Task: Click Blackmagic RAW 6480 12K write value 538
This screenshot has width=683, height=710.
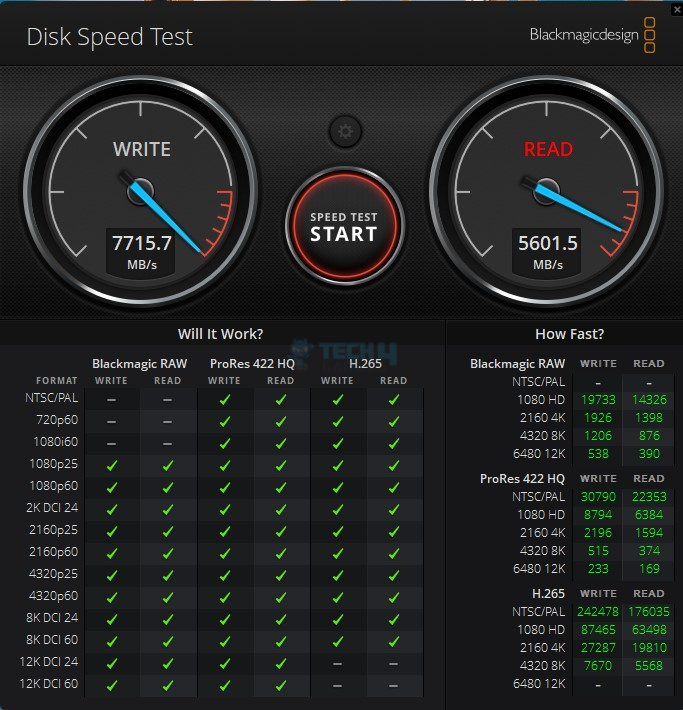Action: (x=598, y=454)
